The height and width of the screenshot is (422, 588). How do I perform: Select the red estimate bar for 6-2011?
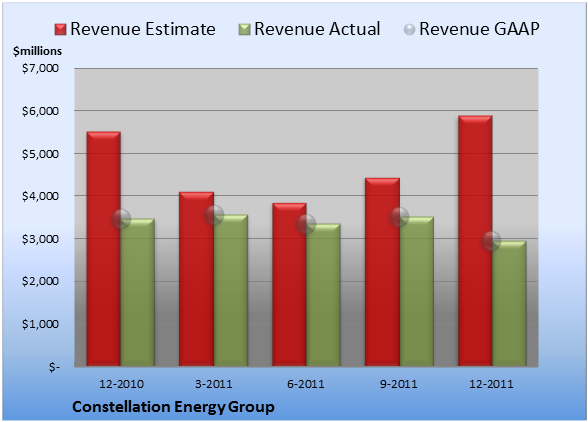click(x=289, y=284)
